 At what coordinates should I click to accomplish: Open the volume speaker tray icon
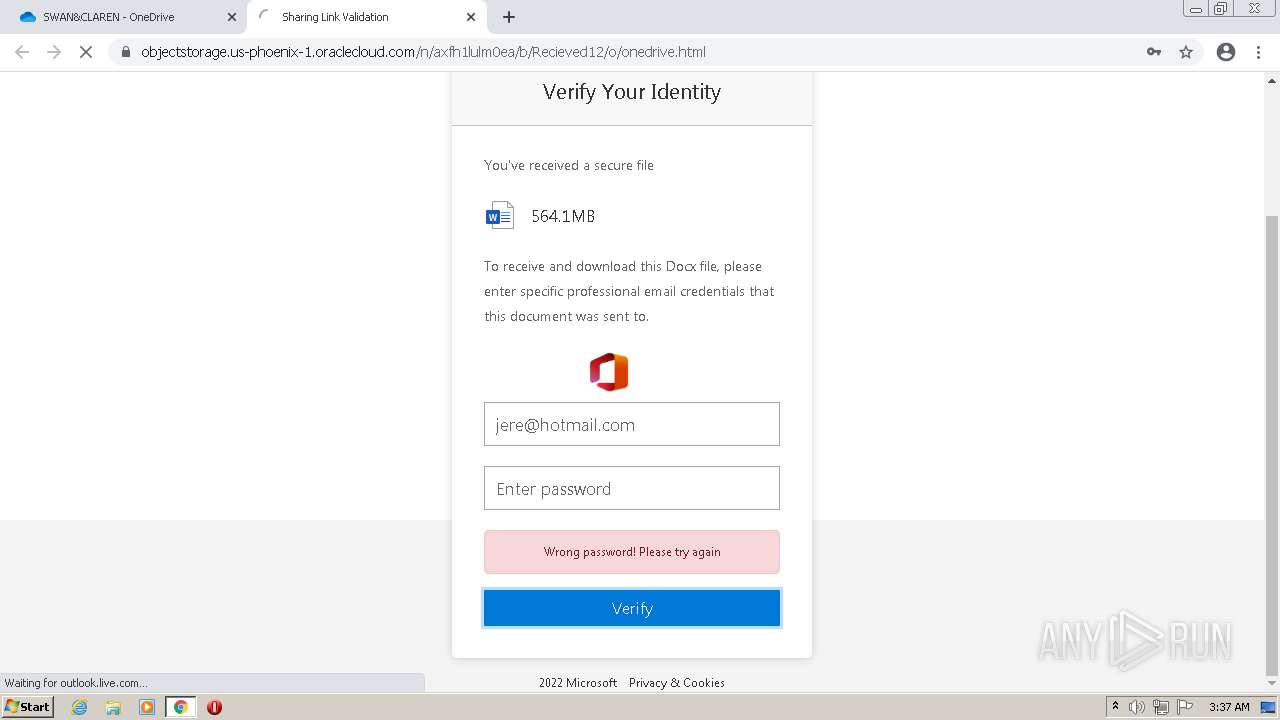[x=1137, y=707]
